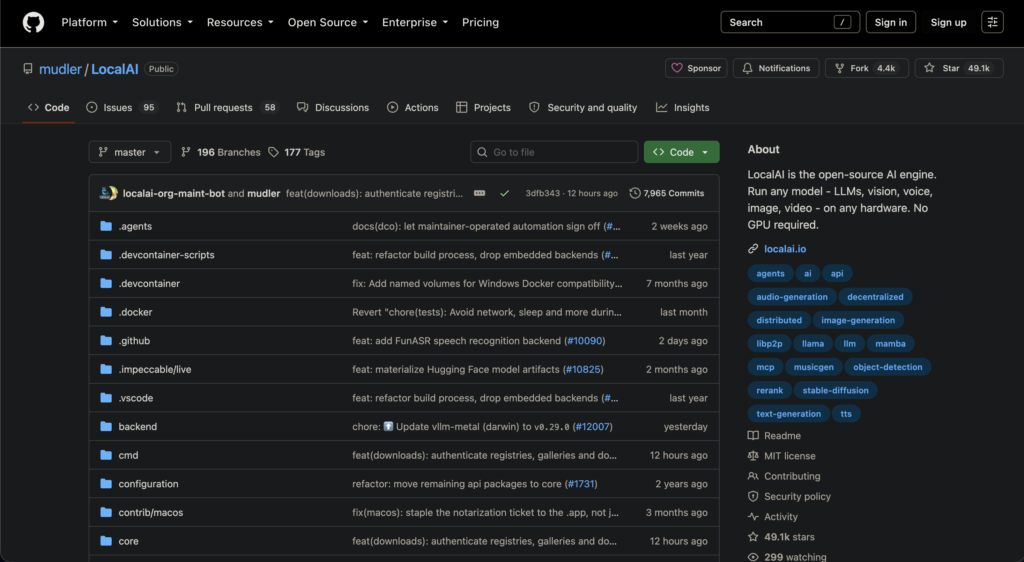Click the MIT license scale icon
Screen dimensions: 1024x562
[x=753, y=456]
